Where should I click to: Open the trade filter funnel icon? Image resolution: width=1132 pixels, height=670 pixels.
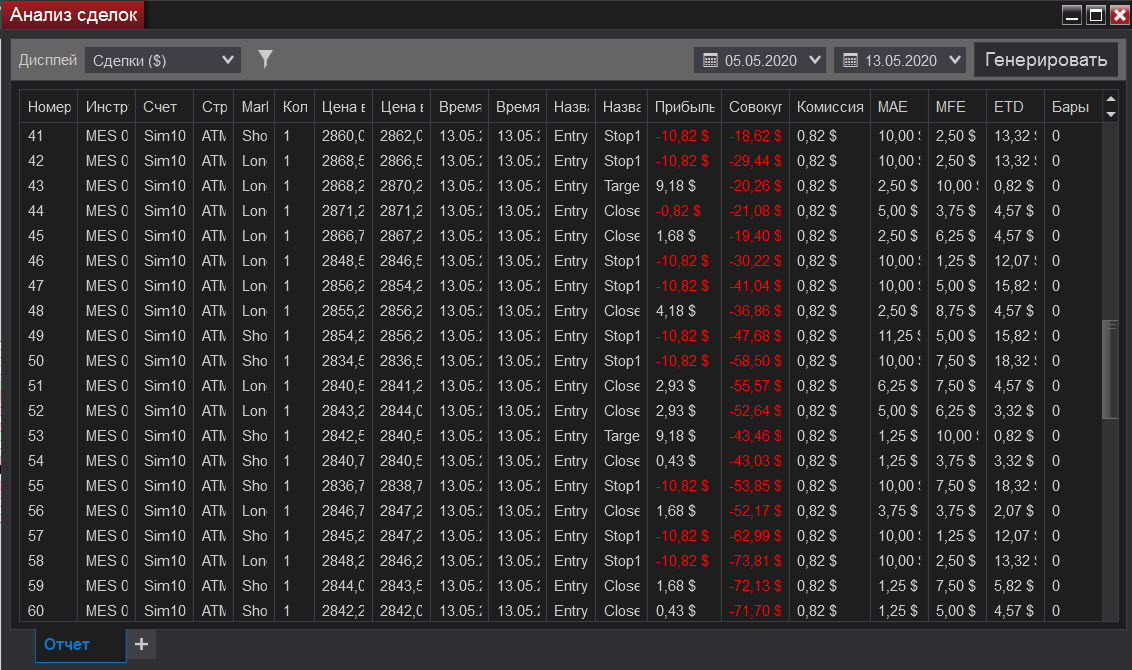pos(265,59)
